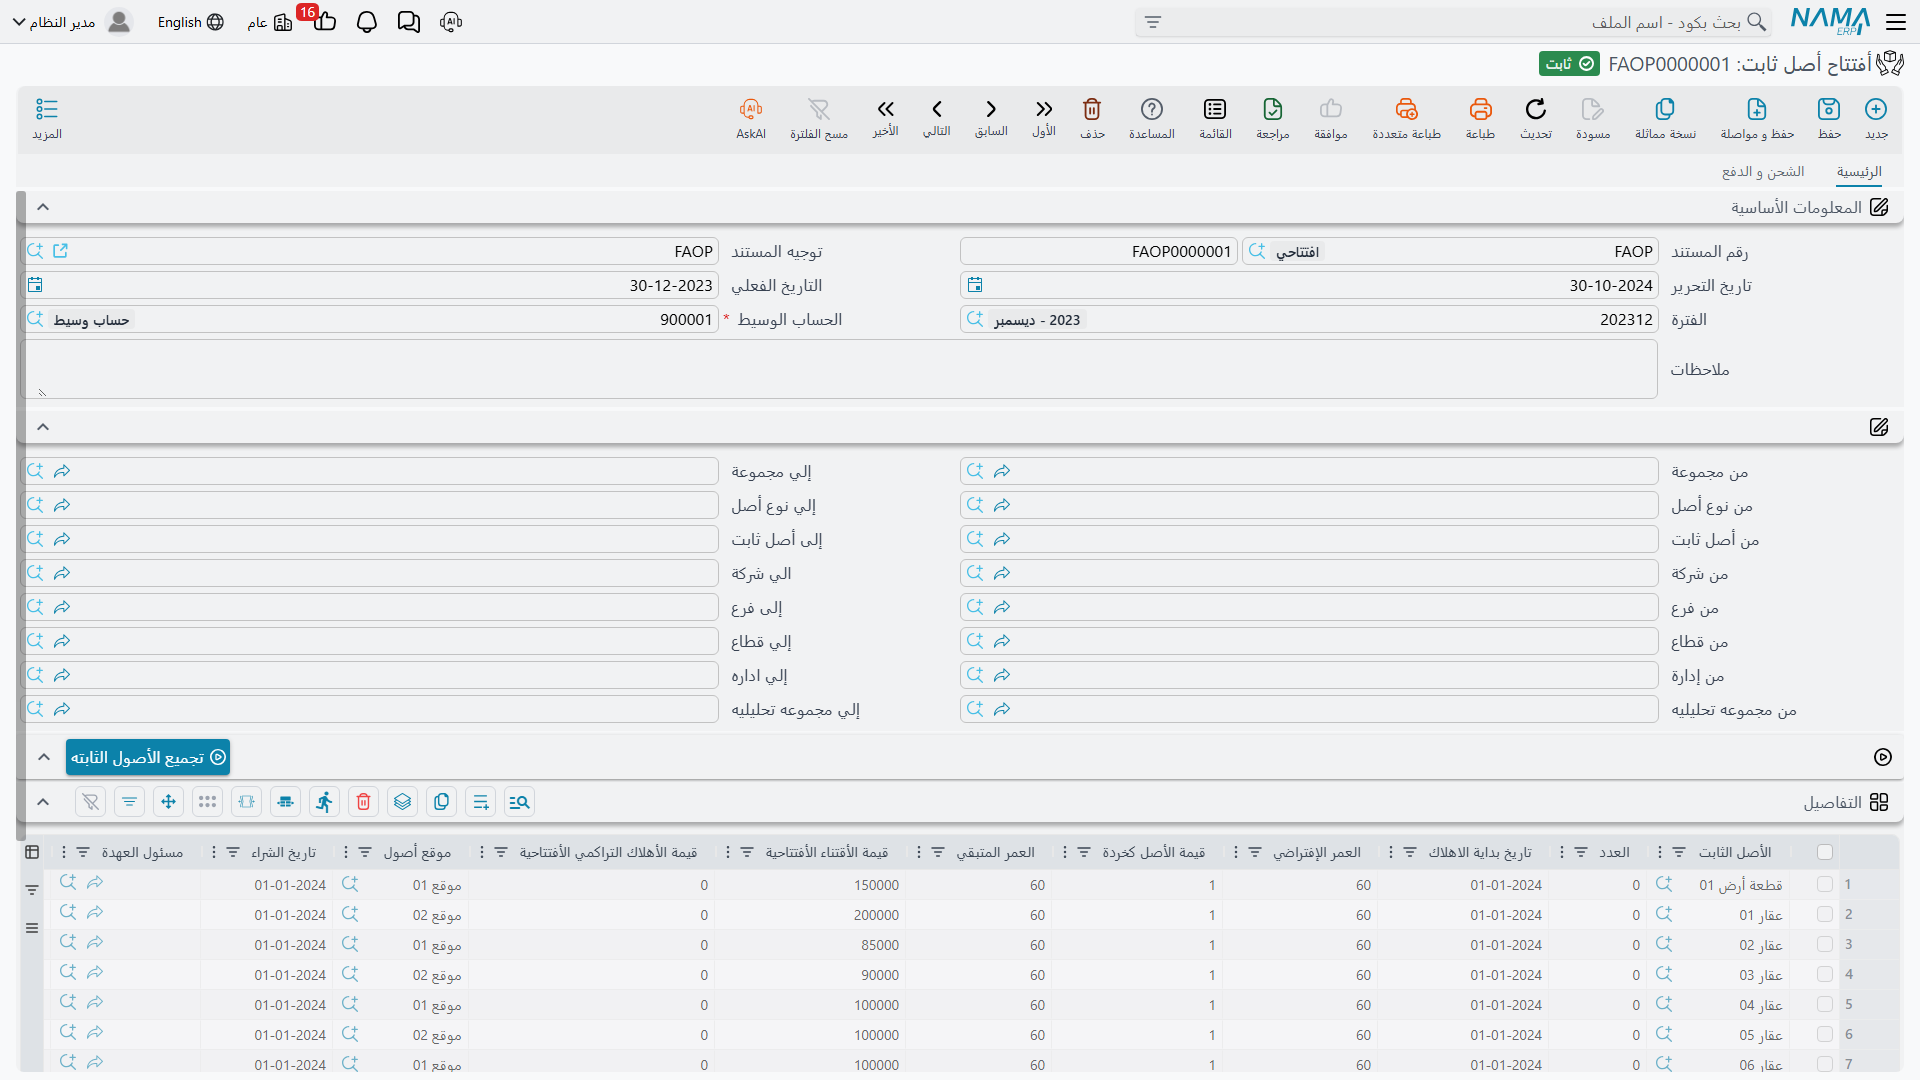Click the thumbs-up icon with badge 16
This screenshot has height=1080, width=1920.
coord(324,20)
